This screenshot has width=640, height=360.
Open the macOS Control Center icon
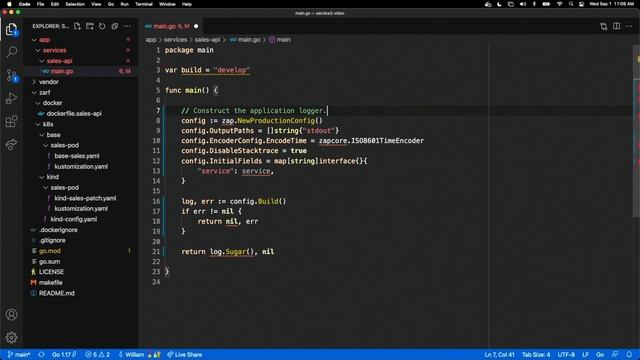pyautogui.click(x=582, y=4)
